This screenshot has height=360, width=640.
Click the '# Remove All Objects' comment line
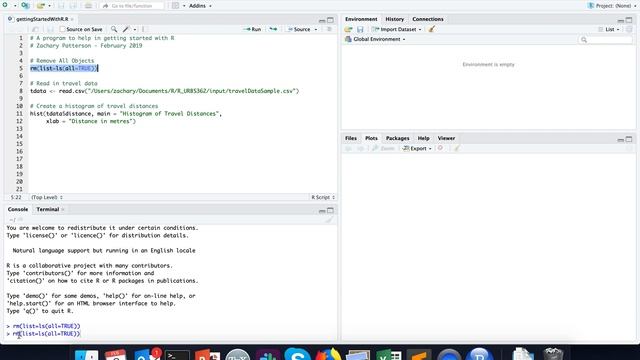(62, 60)
